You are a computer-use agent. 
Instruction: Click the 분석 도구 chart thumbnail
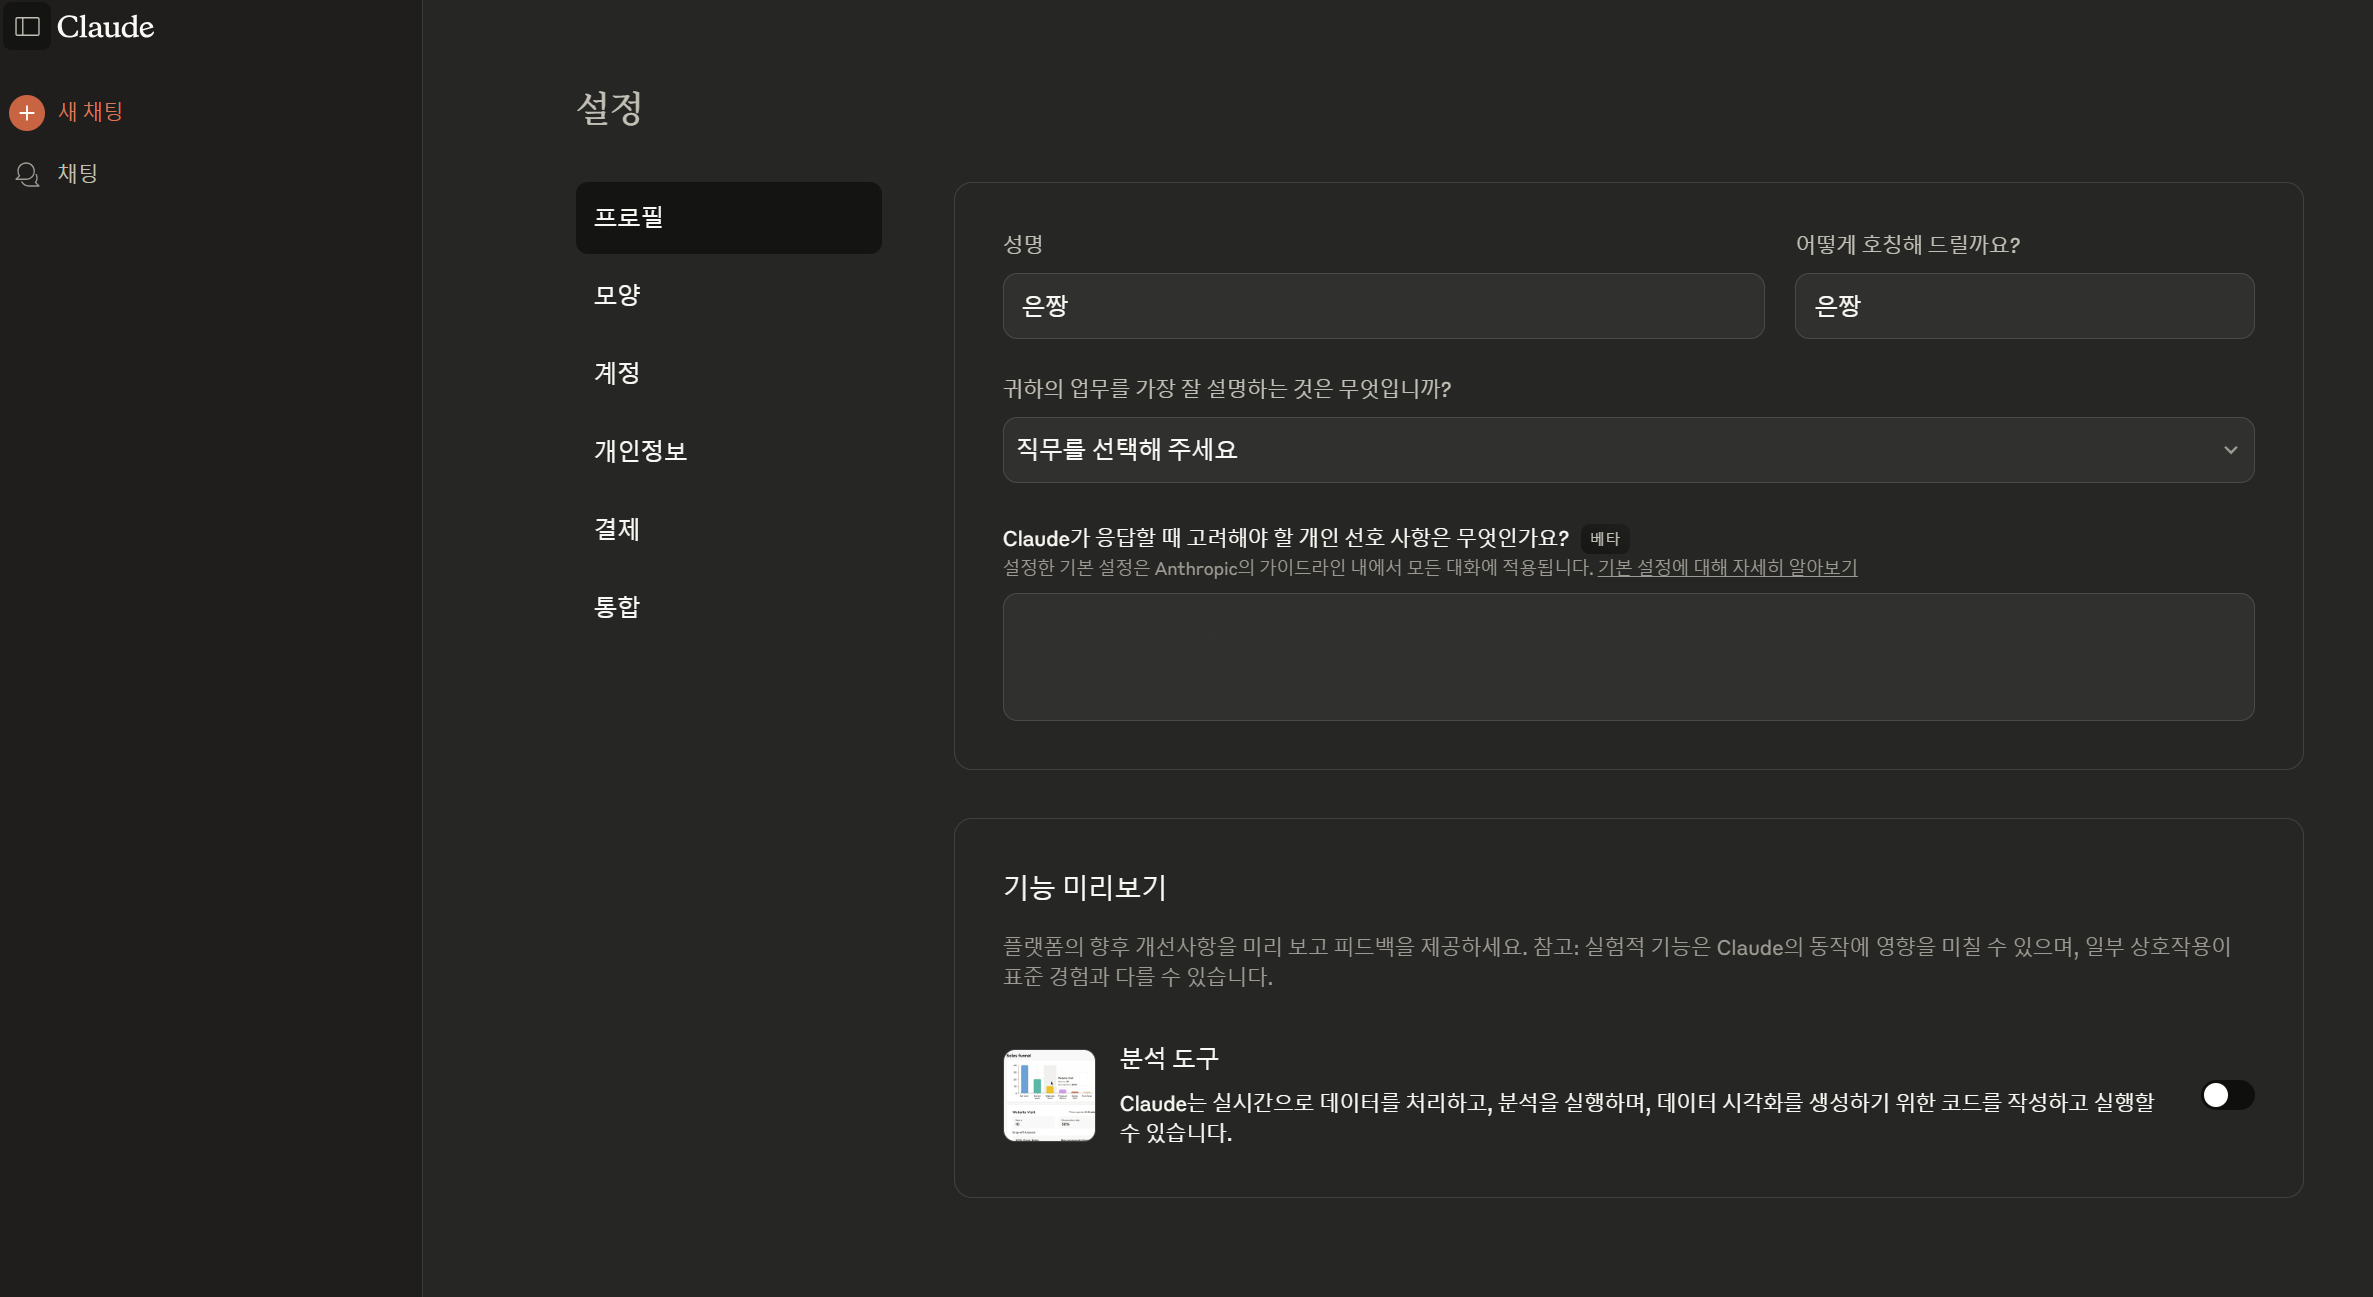click(1049, 1095)
